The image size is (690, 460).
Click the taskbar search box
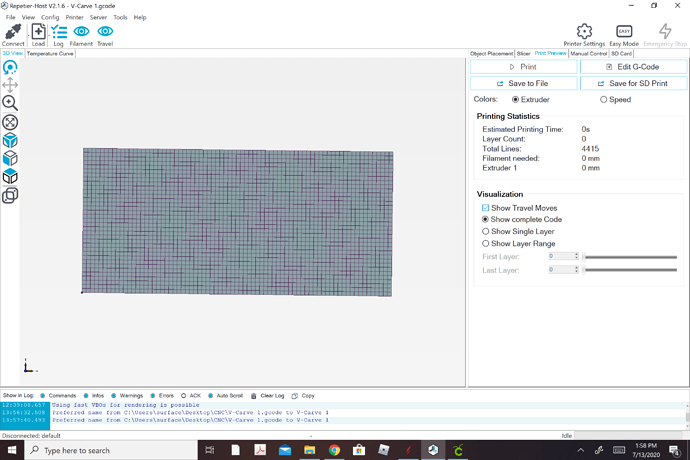(x=111, y=450)
